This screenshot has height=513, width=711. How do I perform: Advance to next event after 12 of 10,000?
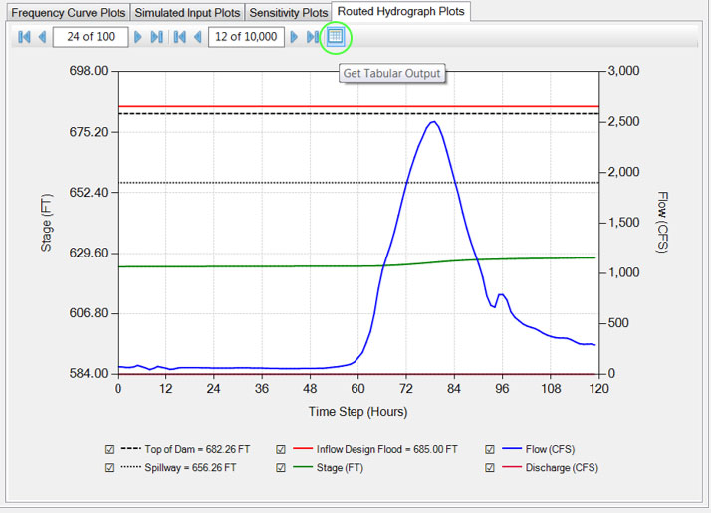coord(295,37)
